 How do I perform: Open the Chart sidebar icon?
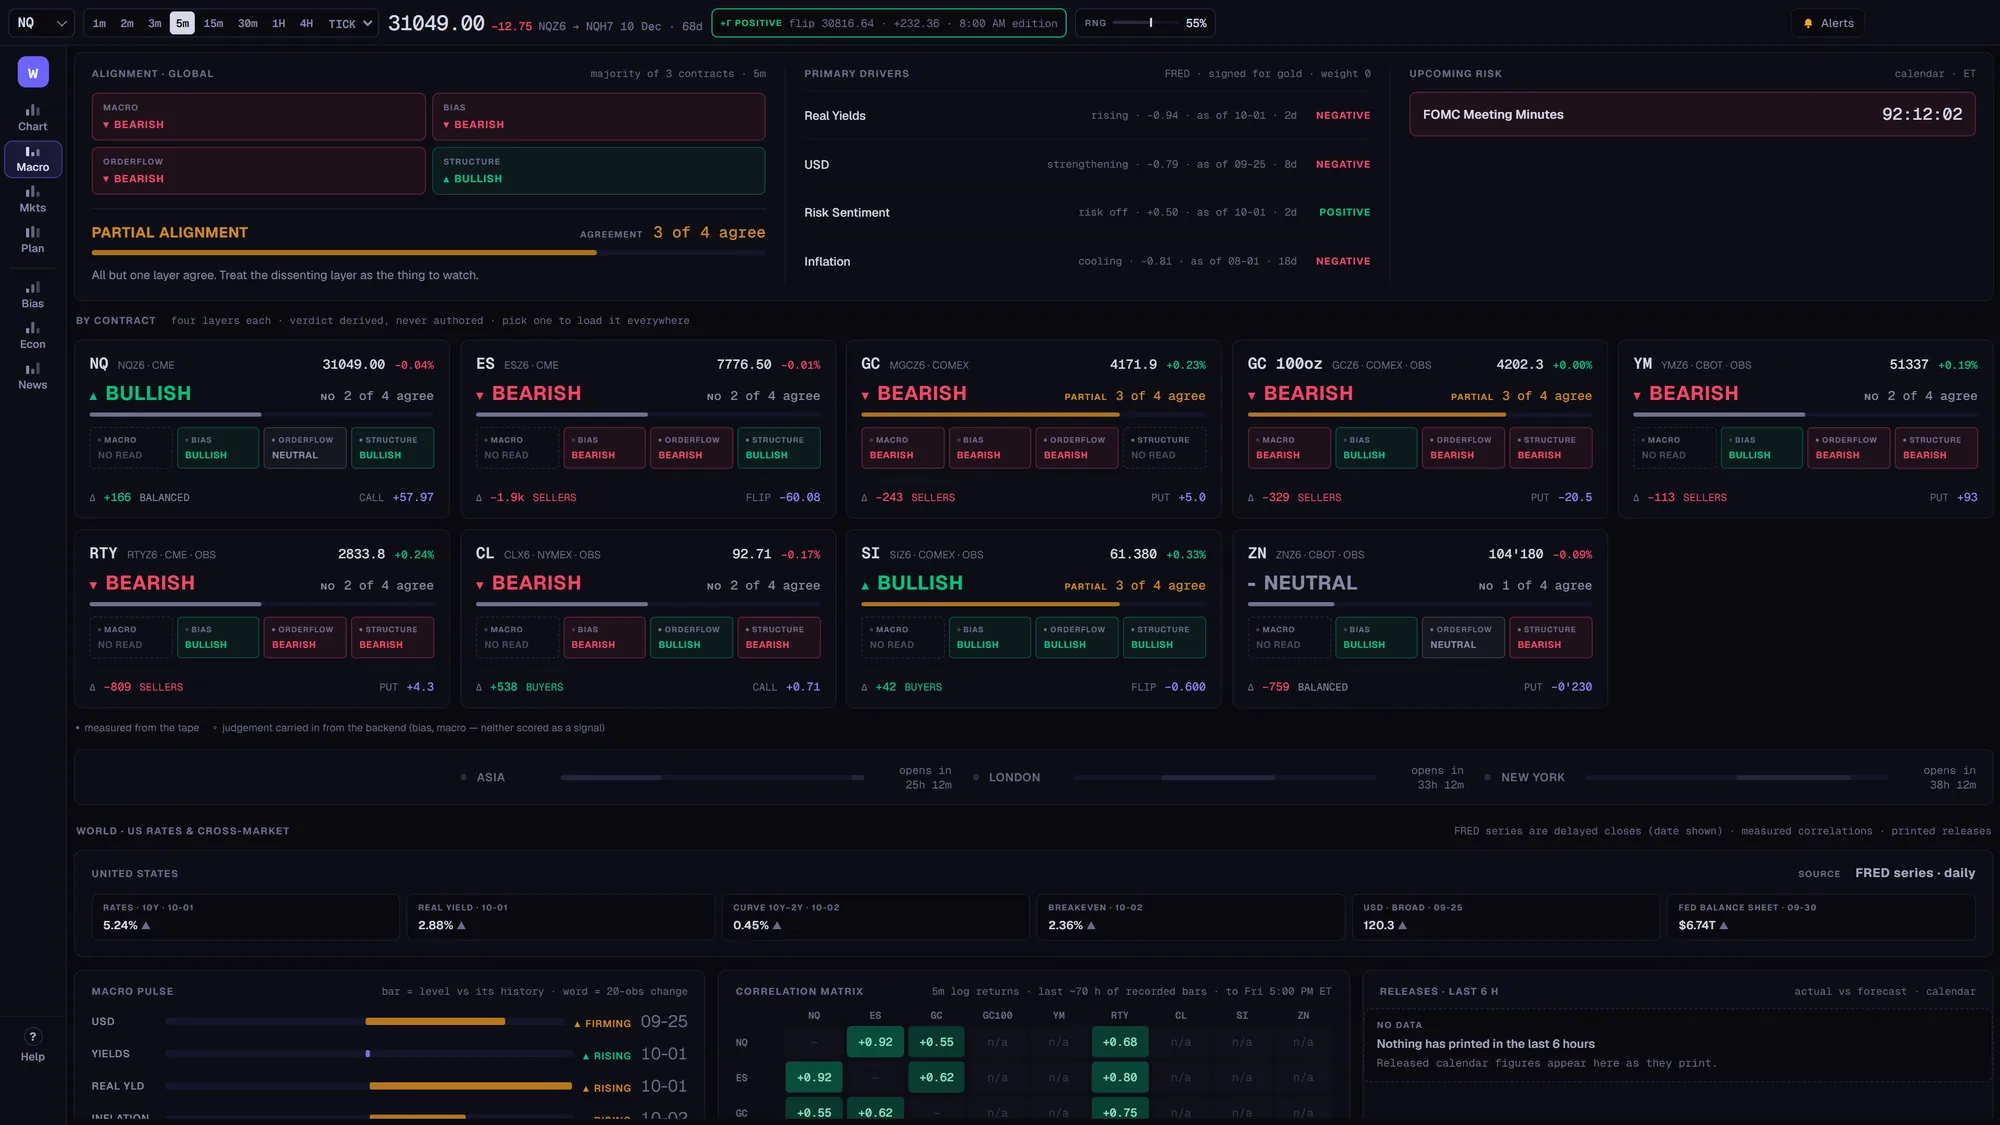coord(33,118)
